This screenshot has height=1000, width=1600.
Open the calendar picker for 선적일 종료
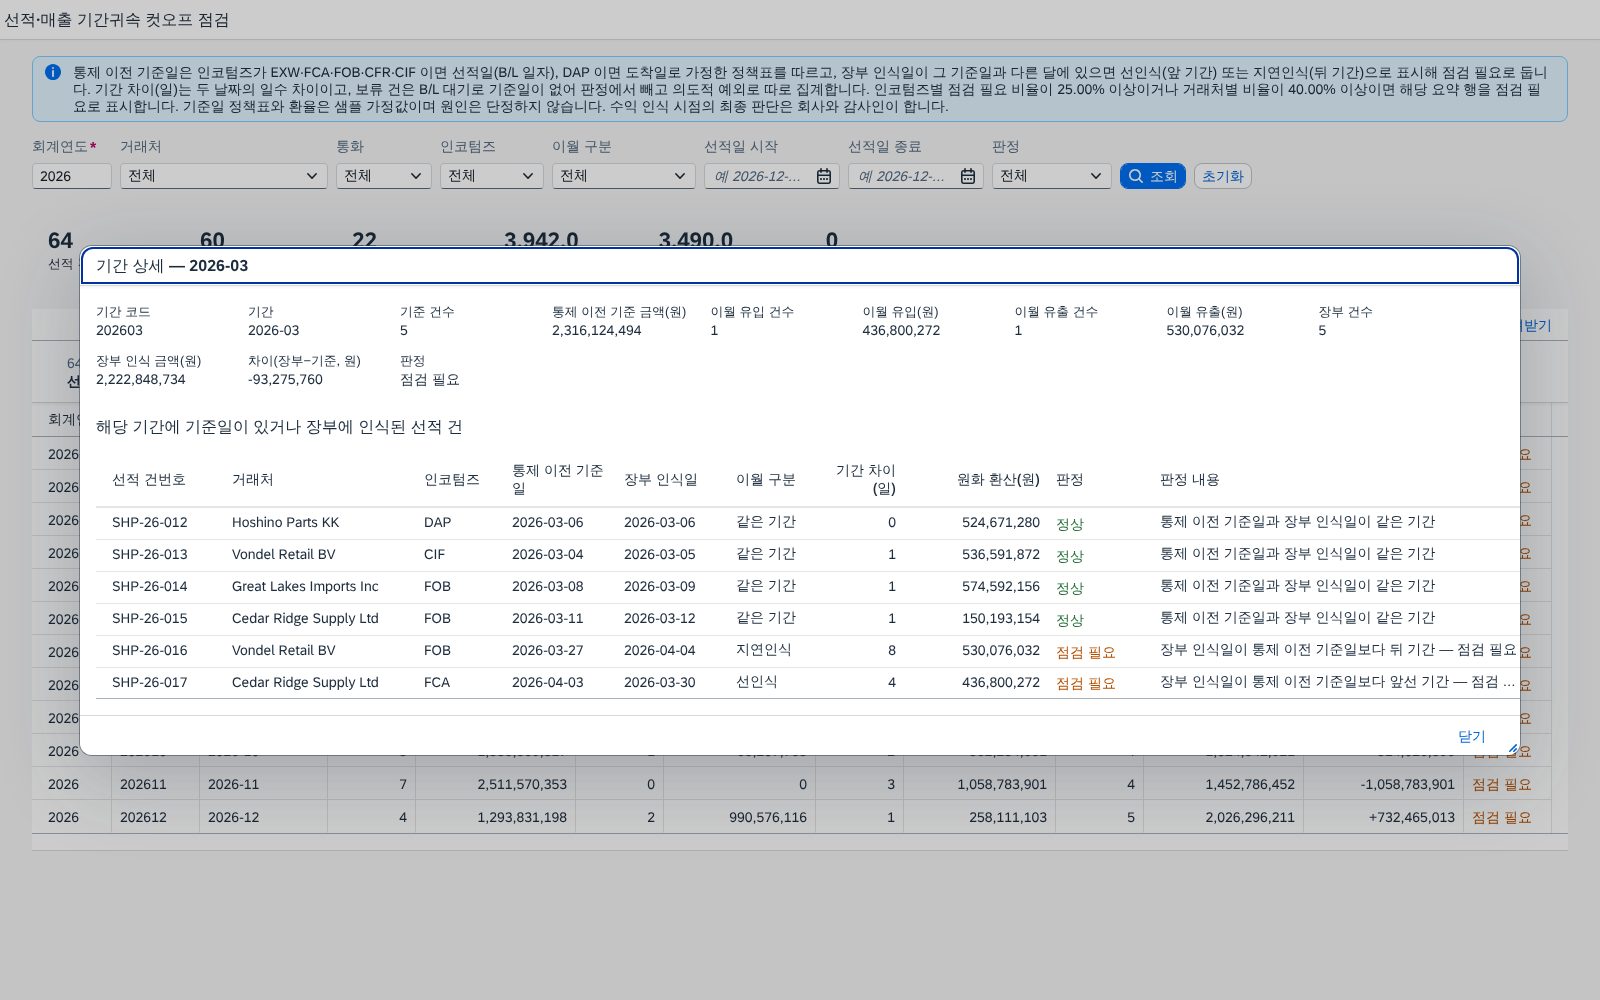(968, 176)
